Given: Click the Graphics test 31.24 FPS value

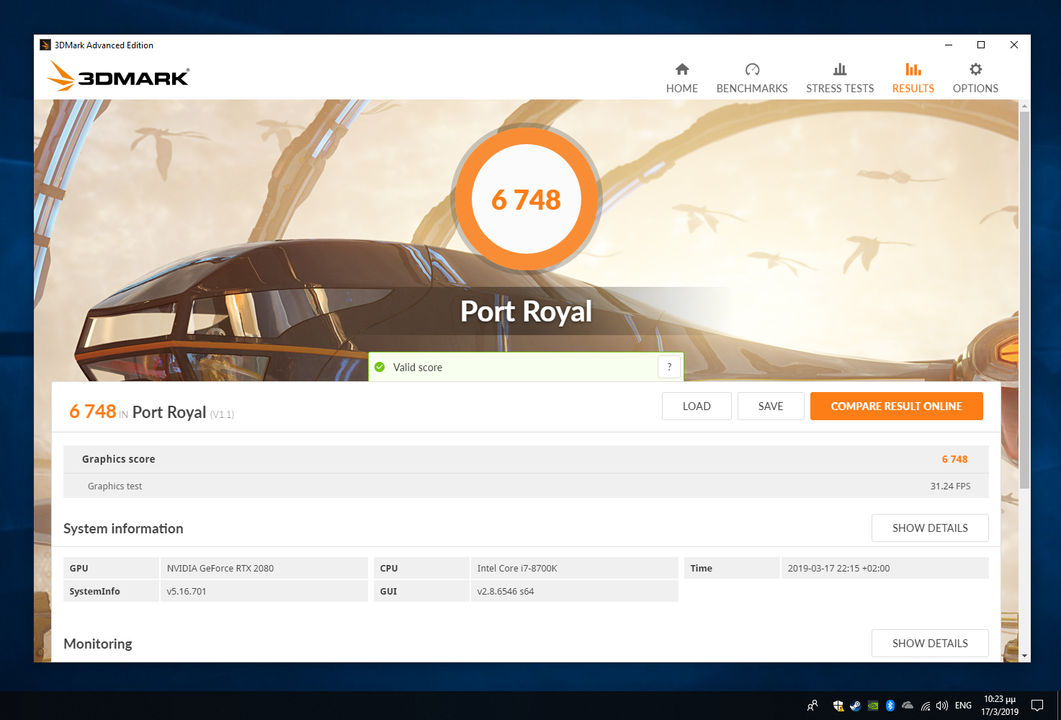Looking at the screenshot, I should [x=950, y=486].
